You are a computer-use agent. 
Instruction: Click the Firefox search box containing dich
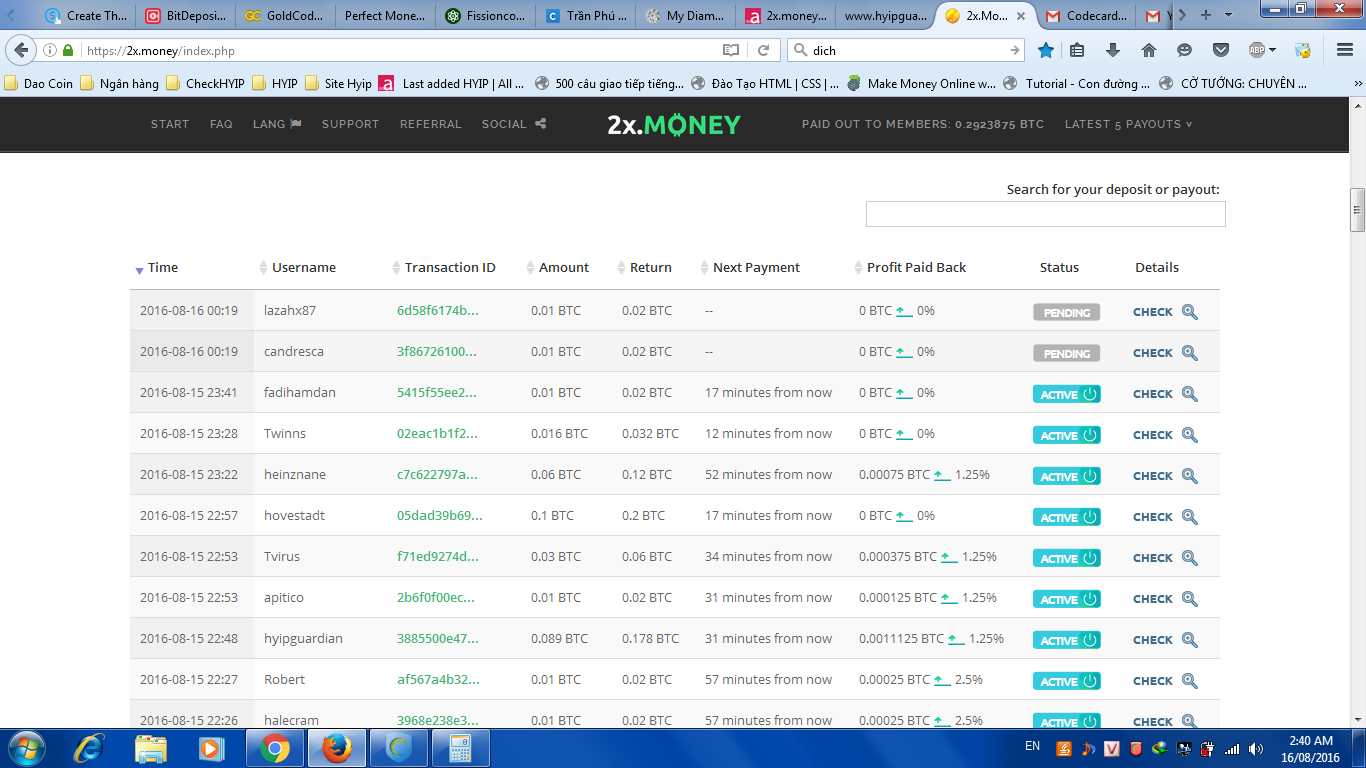coord(907,50)
